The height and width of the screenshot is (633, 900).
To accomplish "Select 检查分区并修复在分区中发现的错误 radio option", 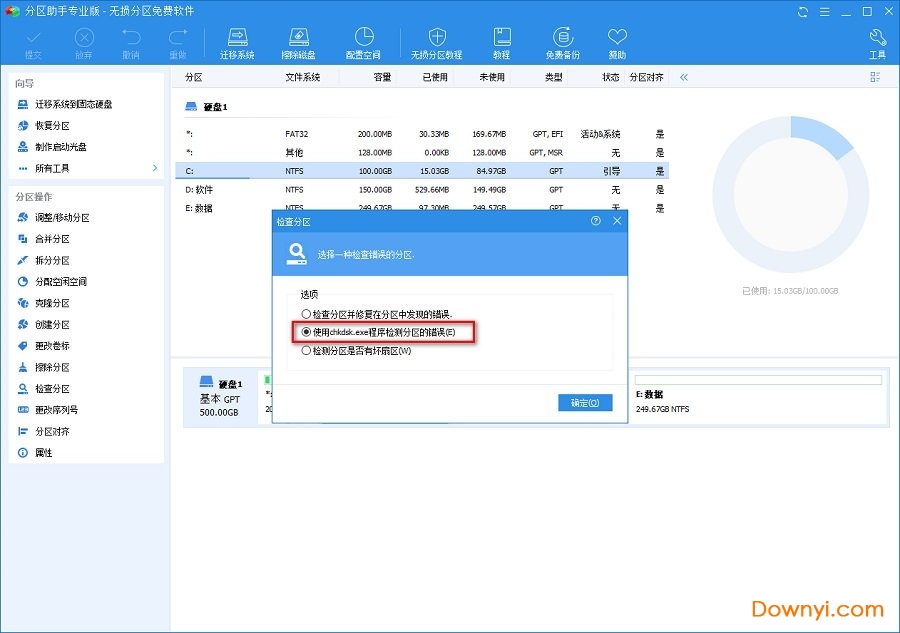I will 306,313.
